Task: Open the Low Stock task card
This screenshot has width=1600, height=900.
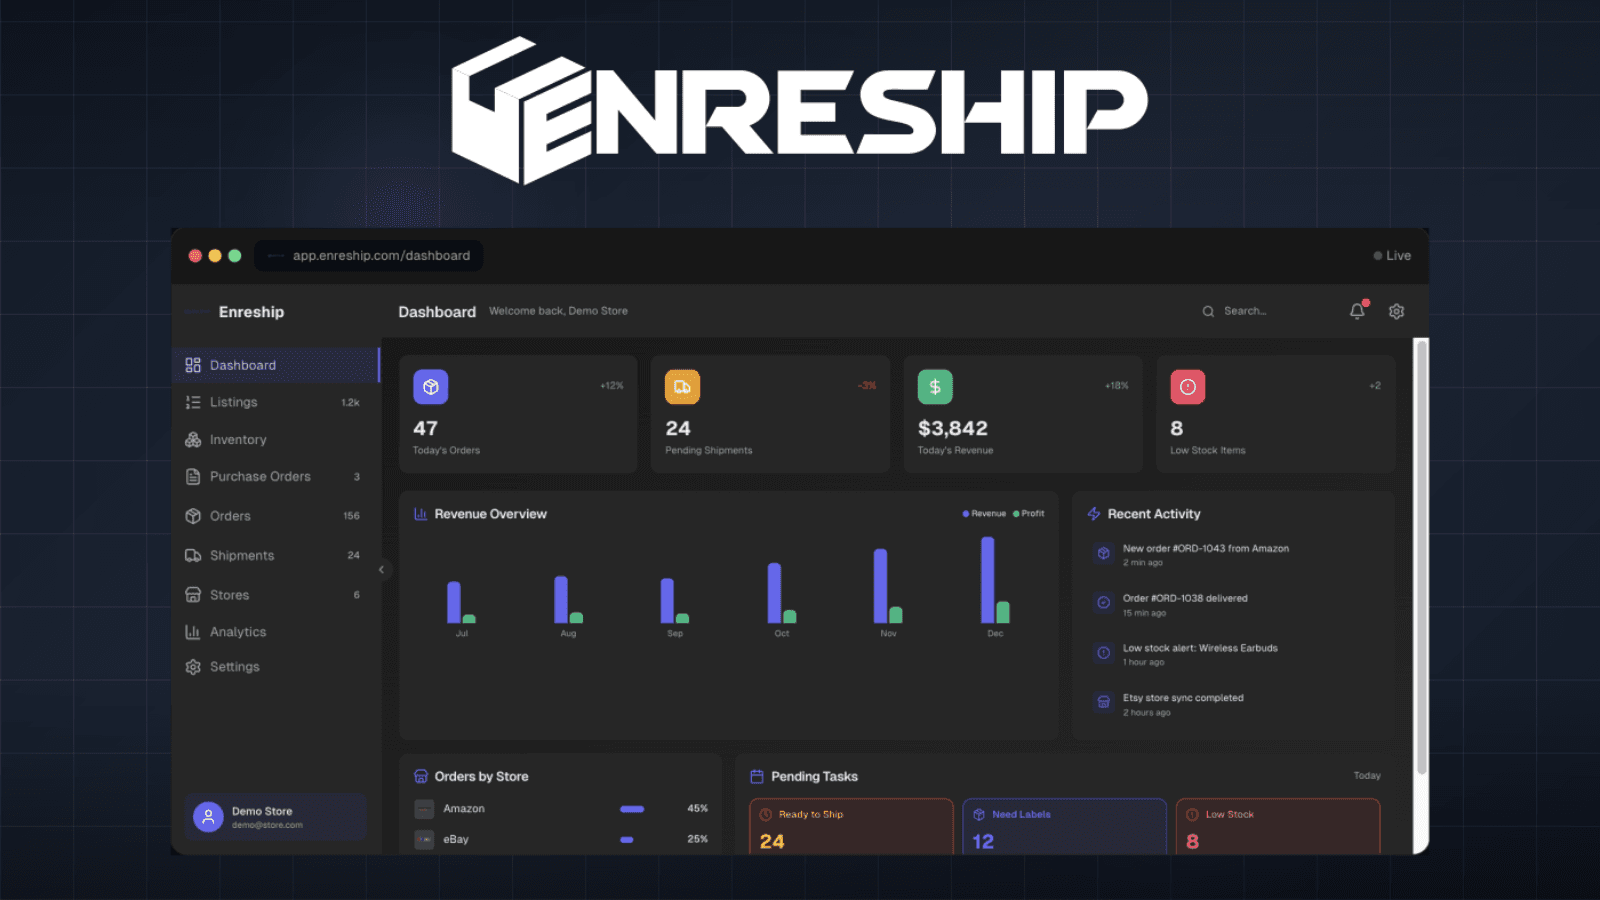Action: tap(1278, 826)
